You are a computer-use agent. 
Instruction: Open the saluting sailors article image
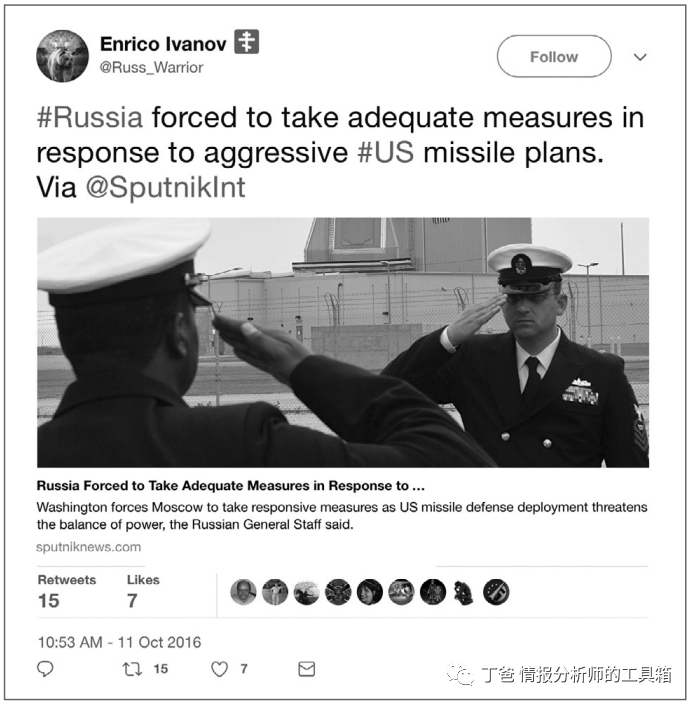coord(343,342)
